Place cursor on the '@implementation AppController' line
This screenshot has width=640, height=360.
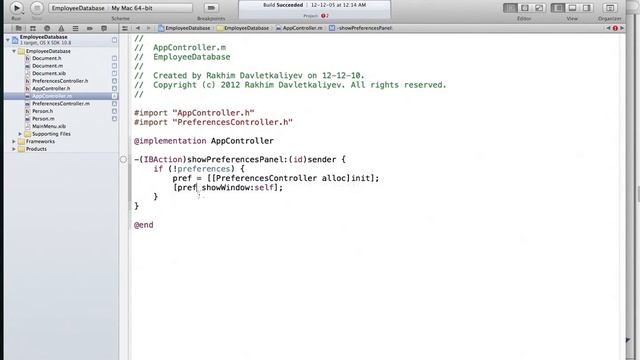click(x=204, y=141)
